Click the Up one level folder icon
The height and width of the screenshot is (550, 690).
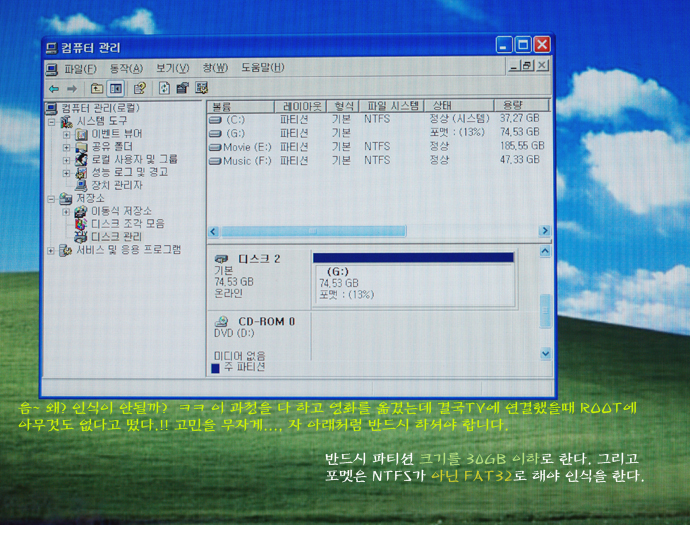tap(97, 88)
